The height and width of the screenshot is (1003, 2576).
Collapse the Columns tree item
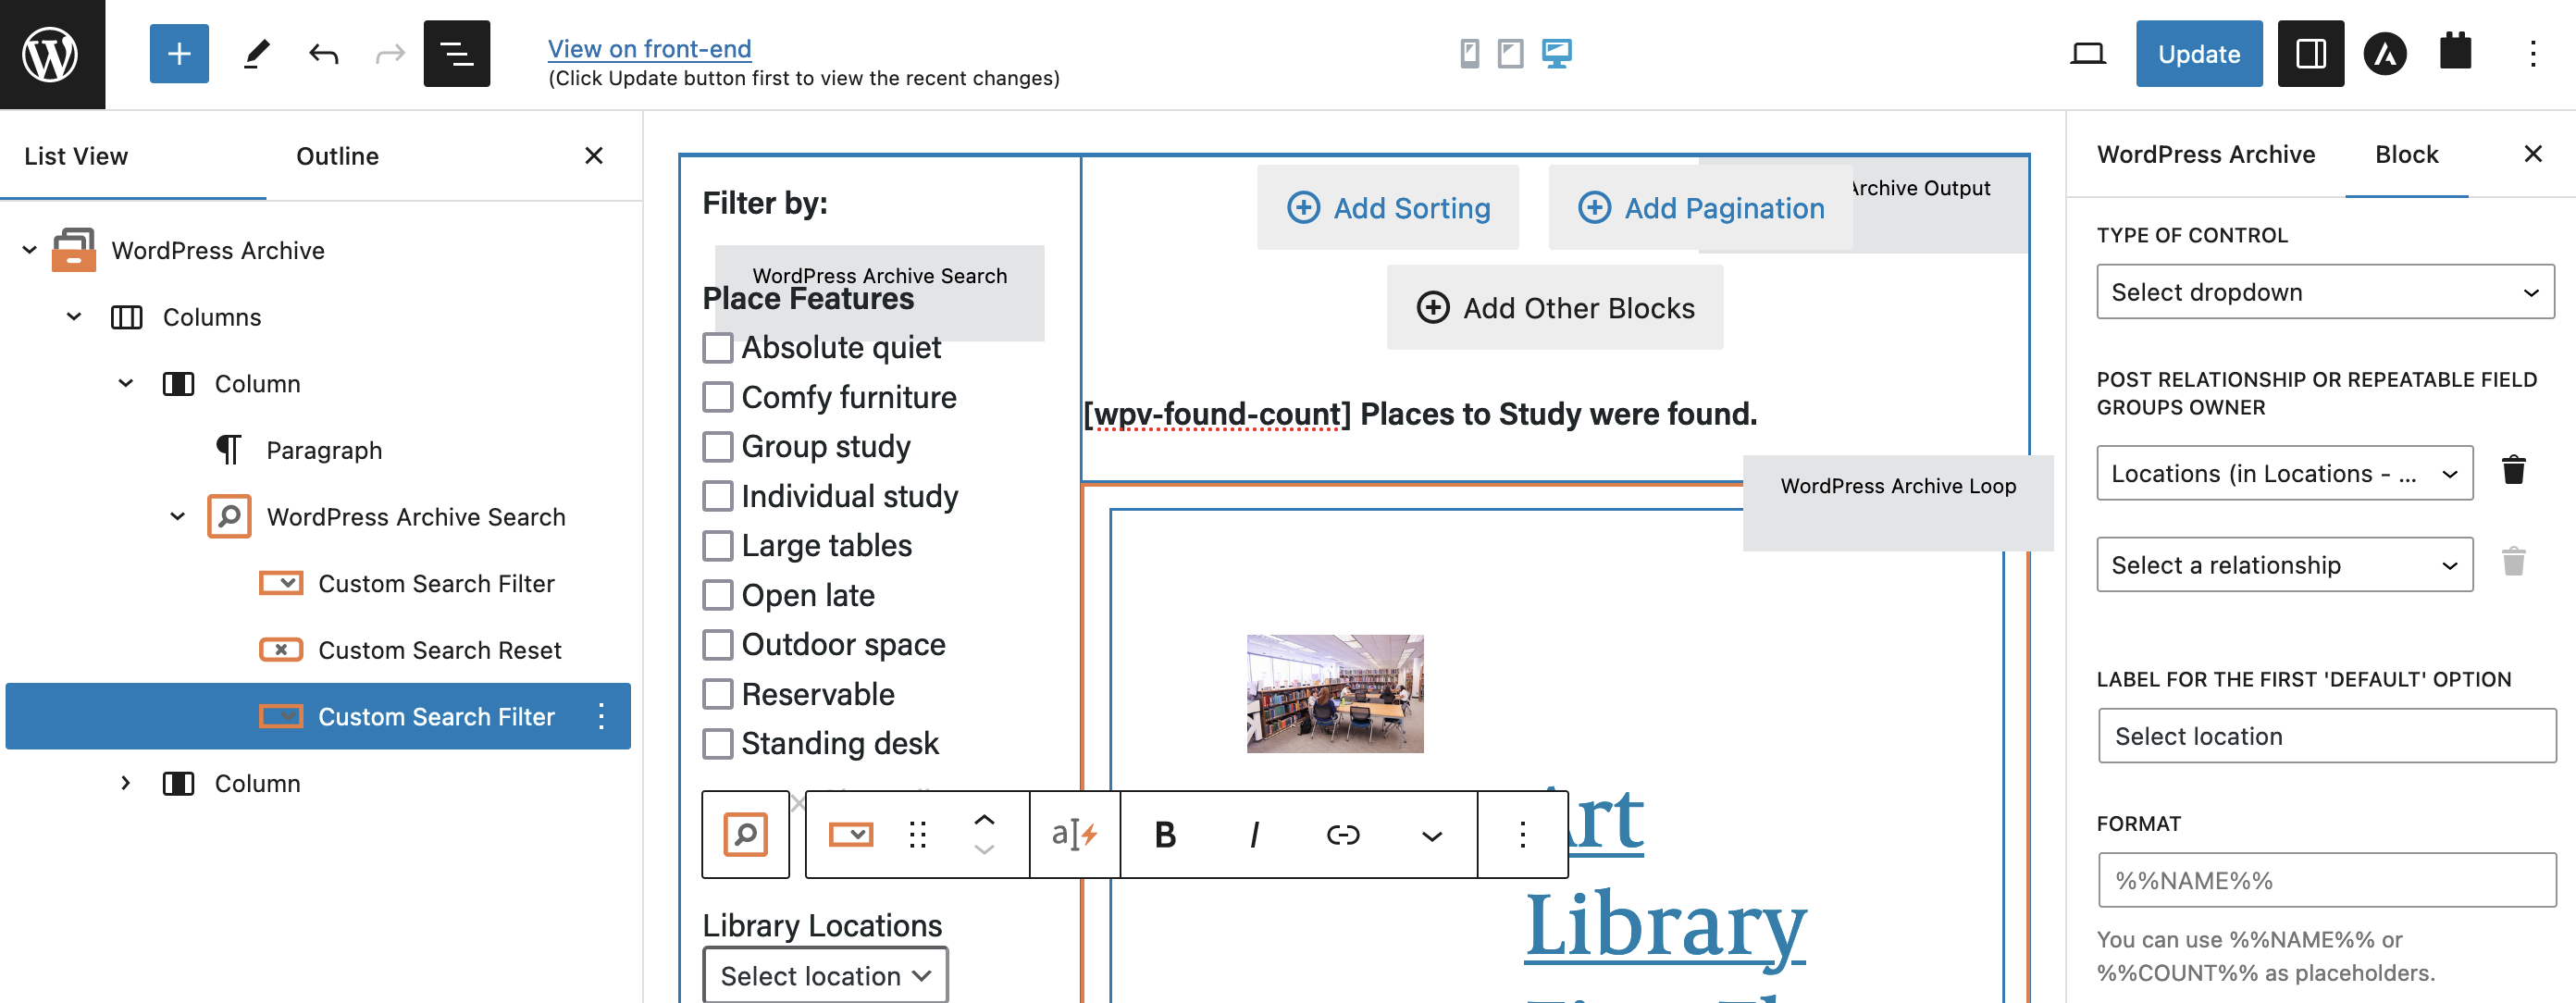click(x=74, y=317)
